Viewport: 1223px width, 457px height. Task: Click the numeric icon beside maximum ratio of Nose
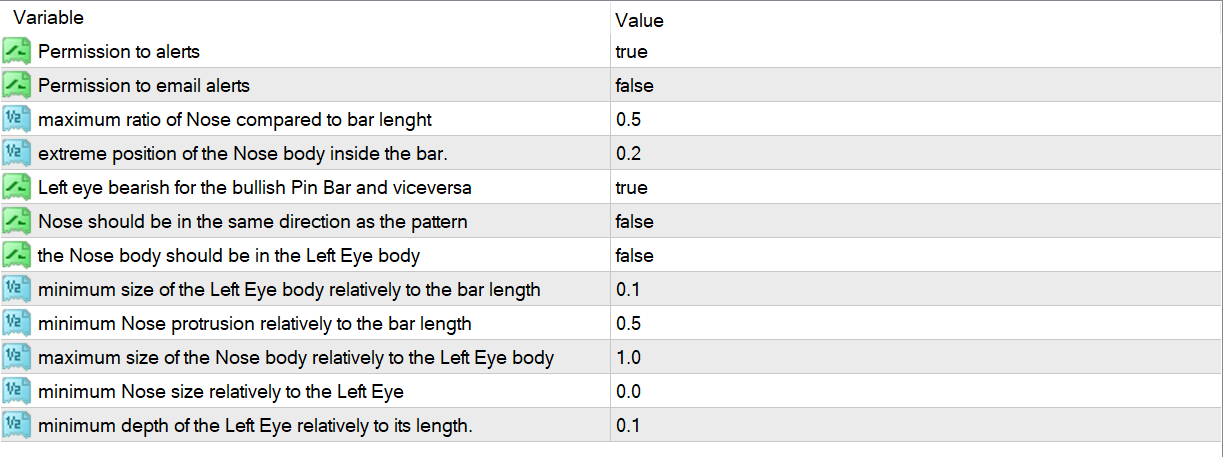(x=18, y=119)
